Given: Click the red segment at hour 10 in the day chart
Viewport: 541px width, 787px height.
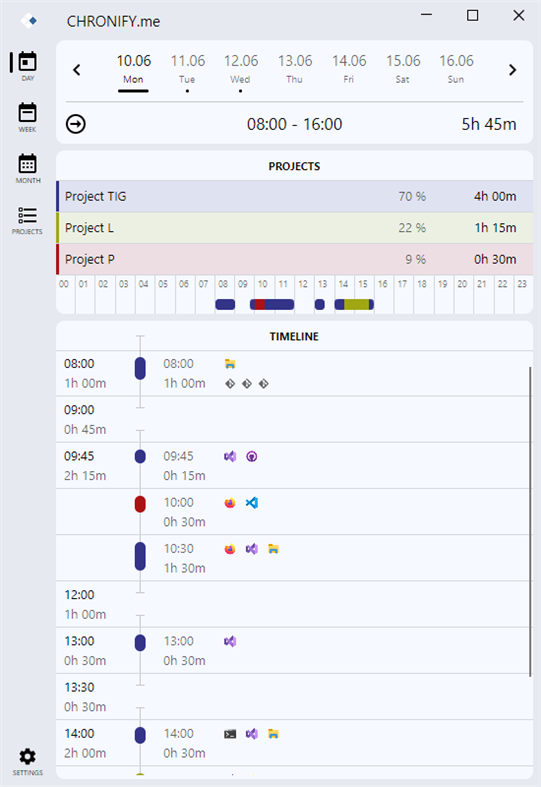Looking at the screenshot, I should click(259, 304).
